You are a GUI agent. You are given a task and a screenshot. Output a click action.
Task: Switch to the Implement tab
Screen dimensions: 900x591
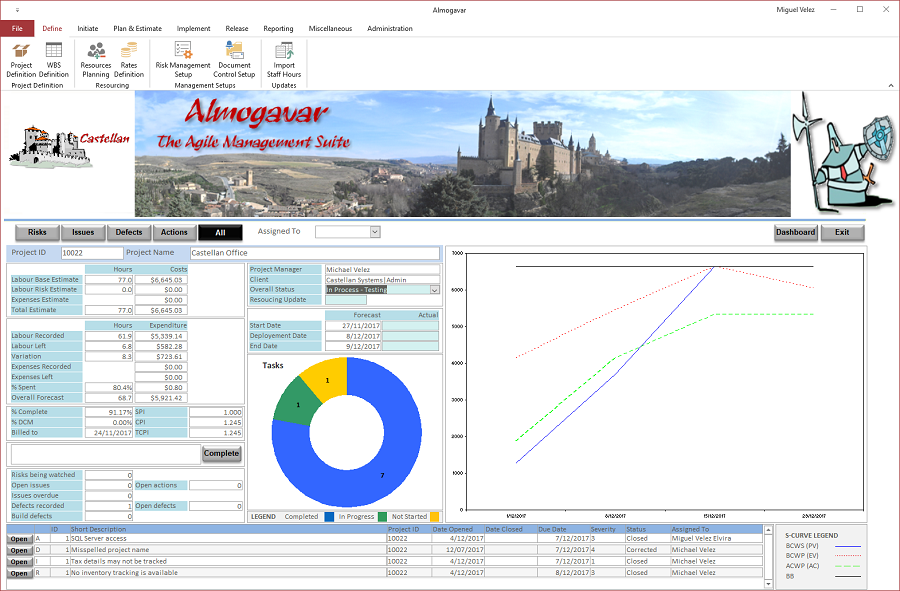point(193,28)
